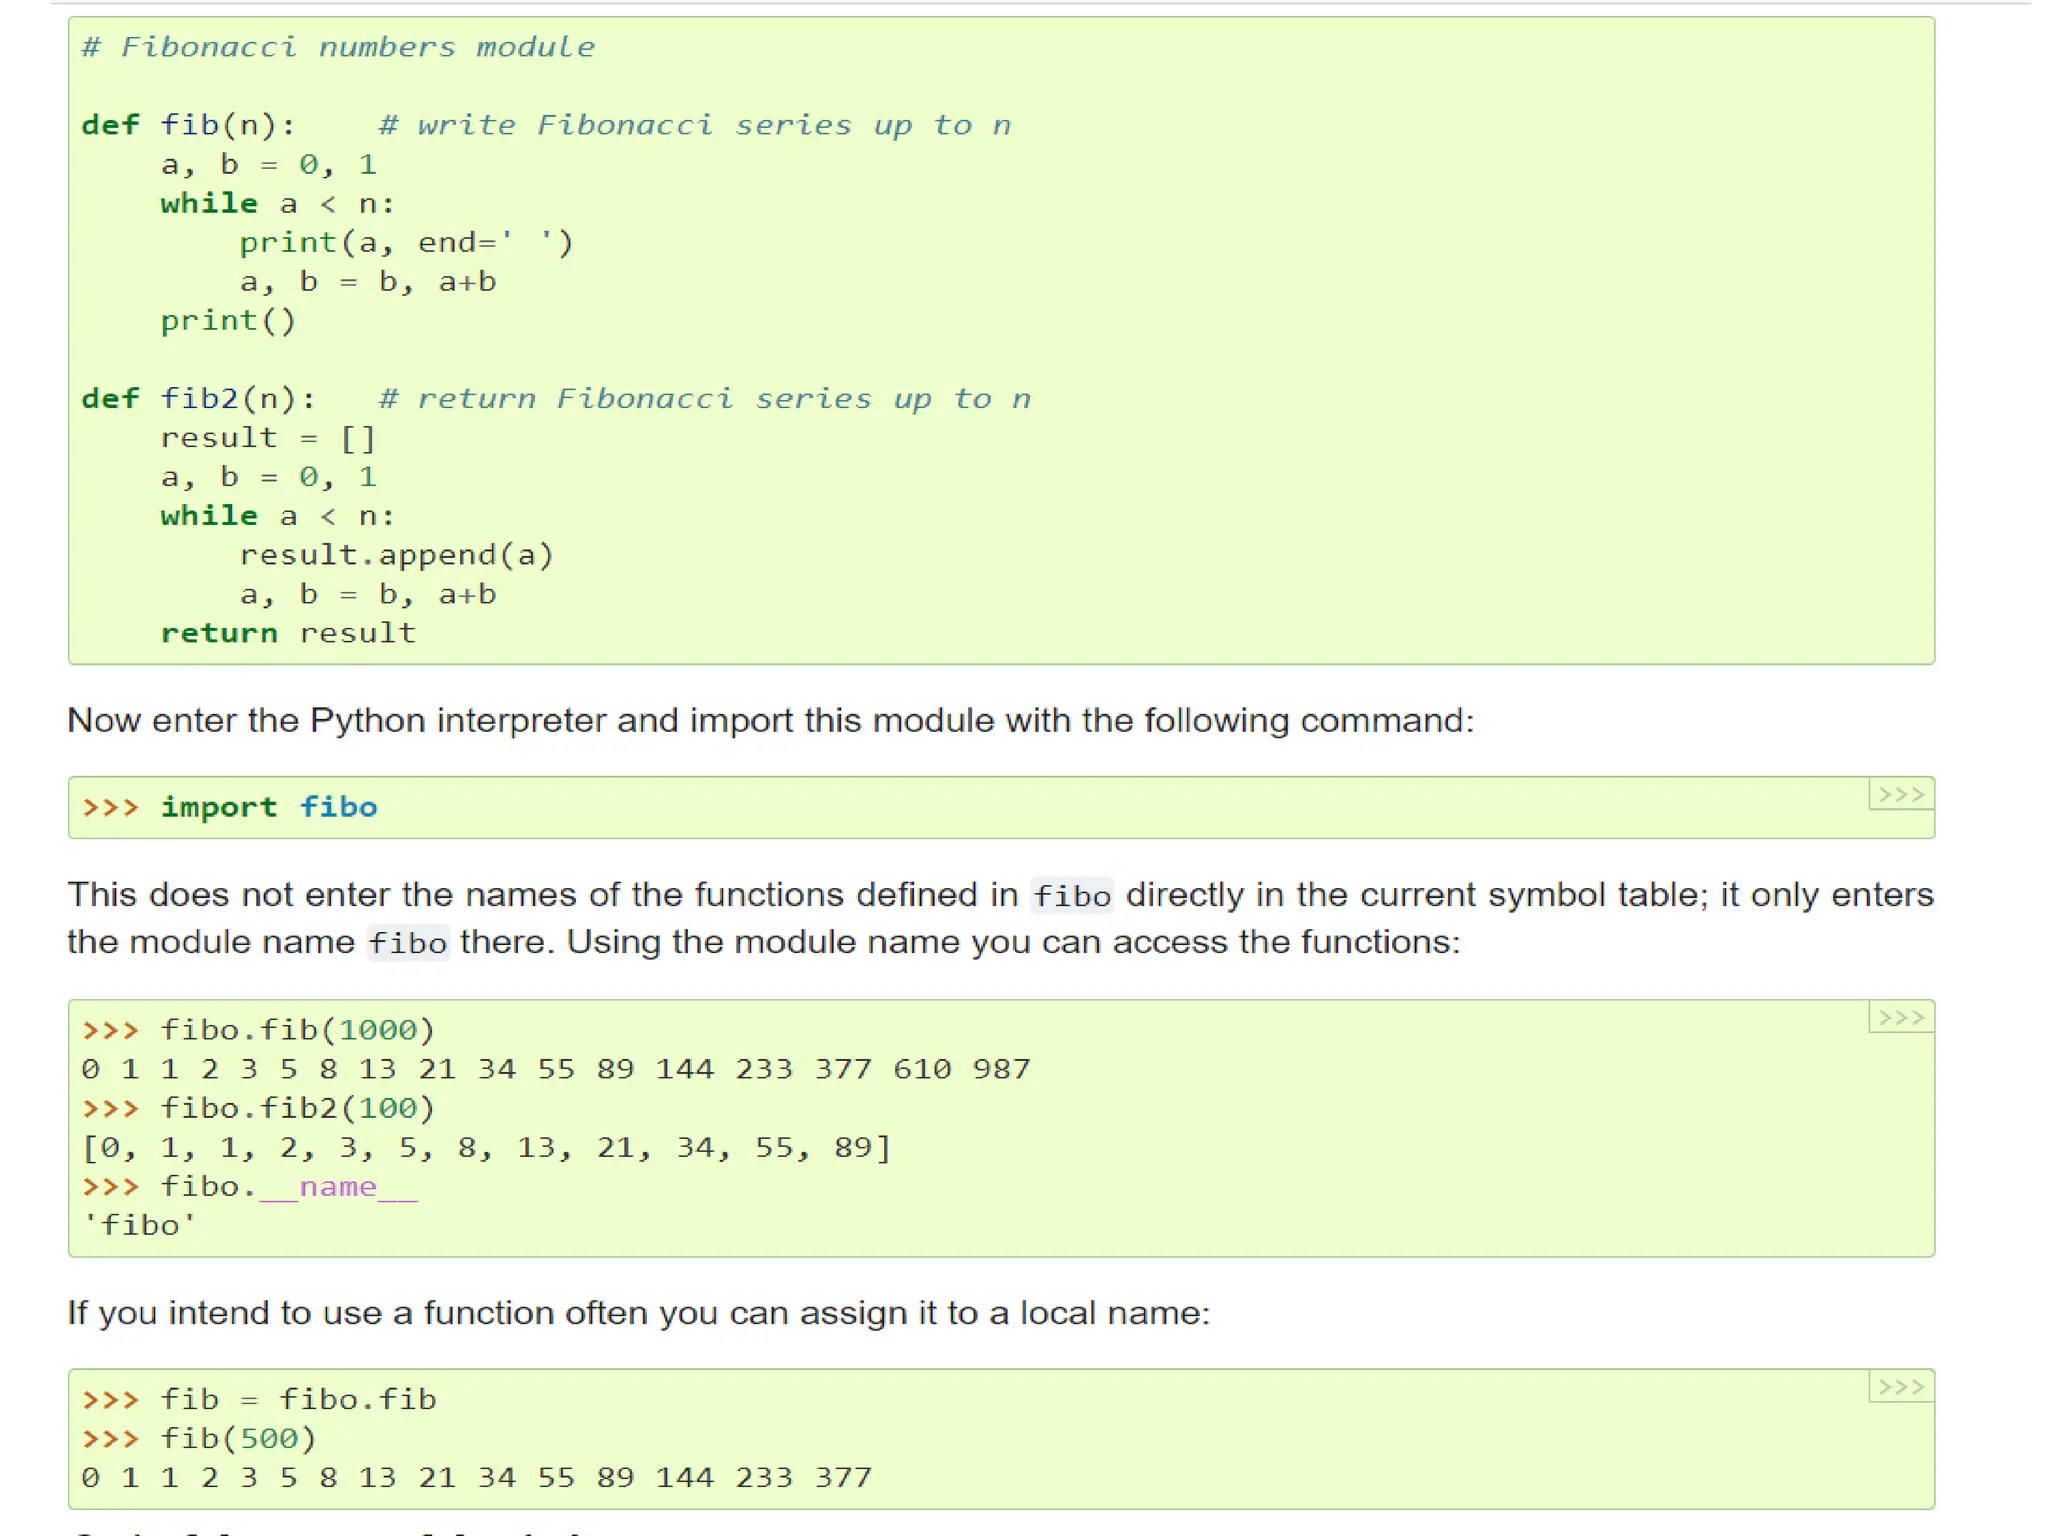The image size is (2048, 1536).
Task: Click the 'Now enter the Python interpreter' paragraph
Action: click(770, 721)
